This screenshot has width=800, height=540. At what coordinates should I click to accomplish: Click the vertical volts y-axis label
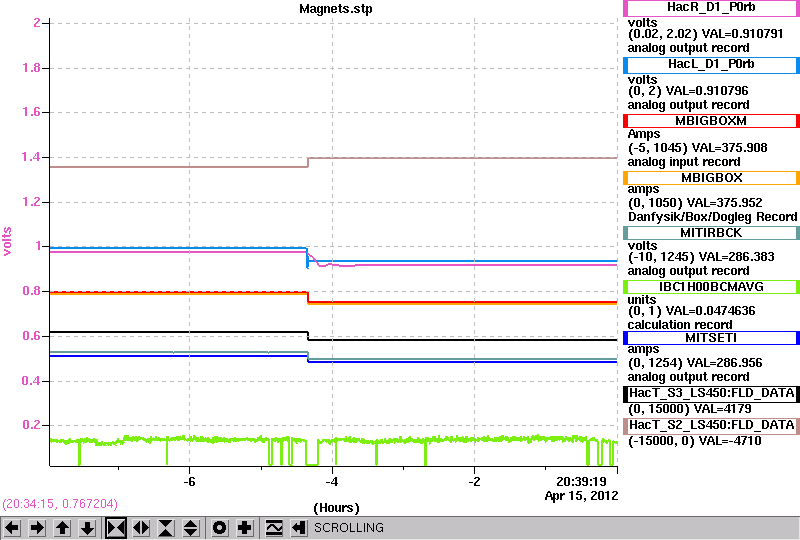tap(7, 241)
